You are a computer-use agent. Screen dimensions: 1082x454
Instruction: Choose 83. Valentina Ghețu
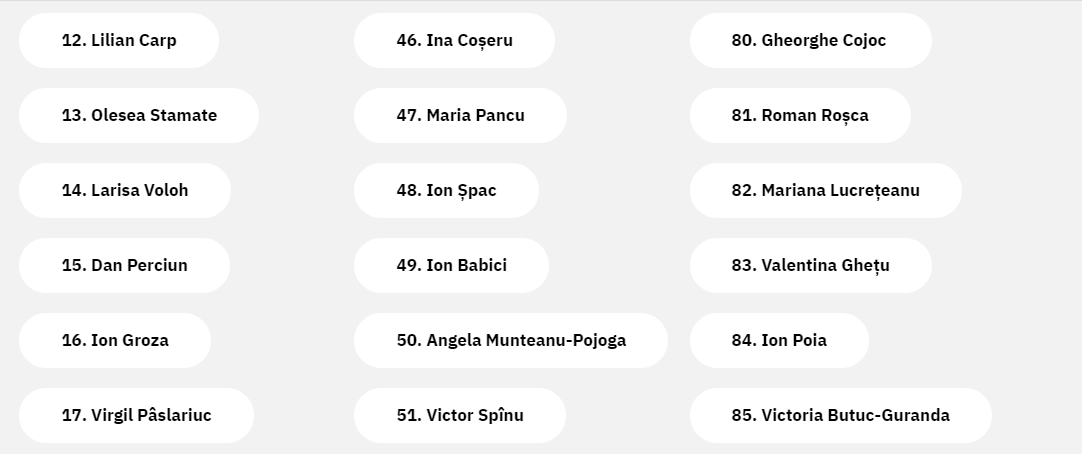(x=811, y=266)
